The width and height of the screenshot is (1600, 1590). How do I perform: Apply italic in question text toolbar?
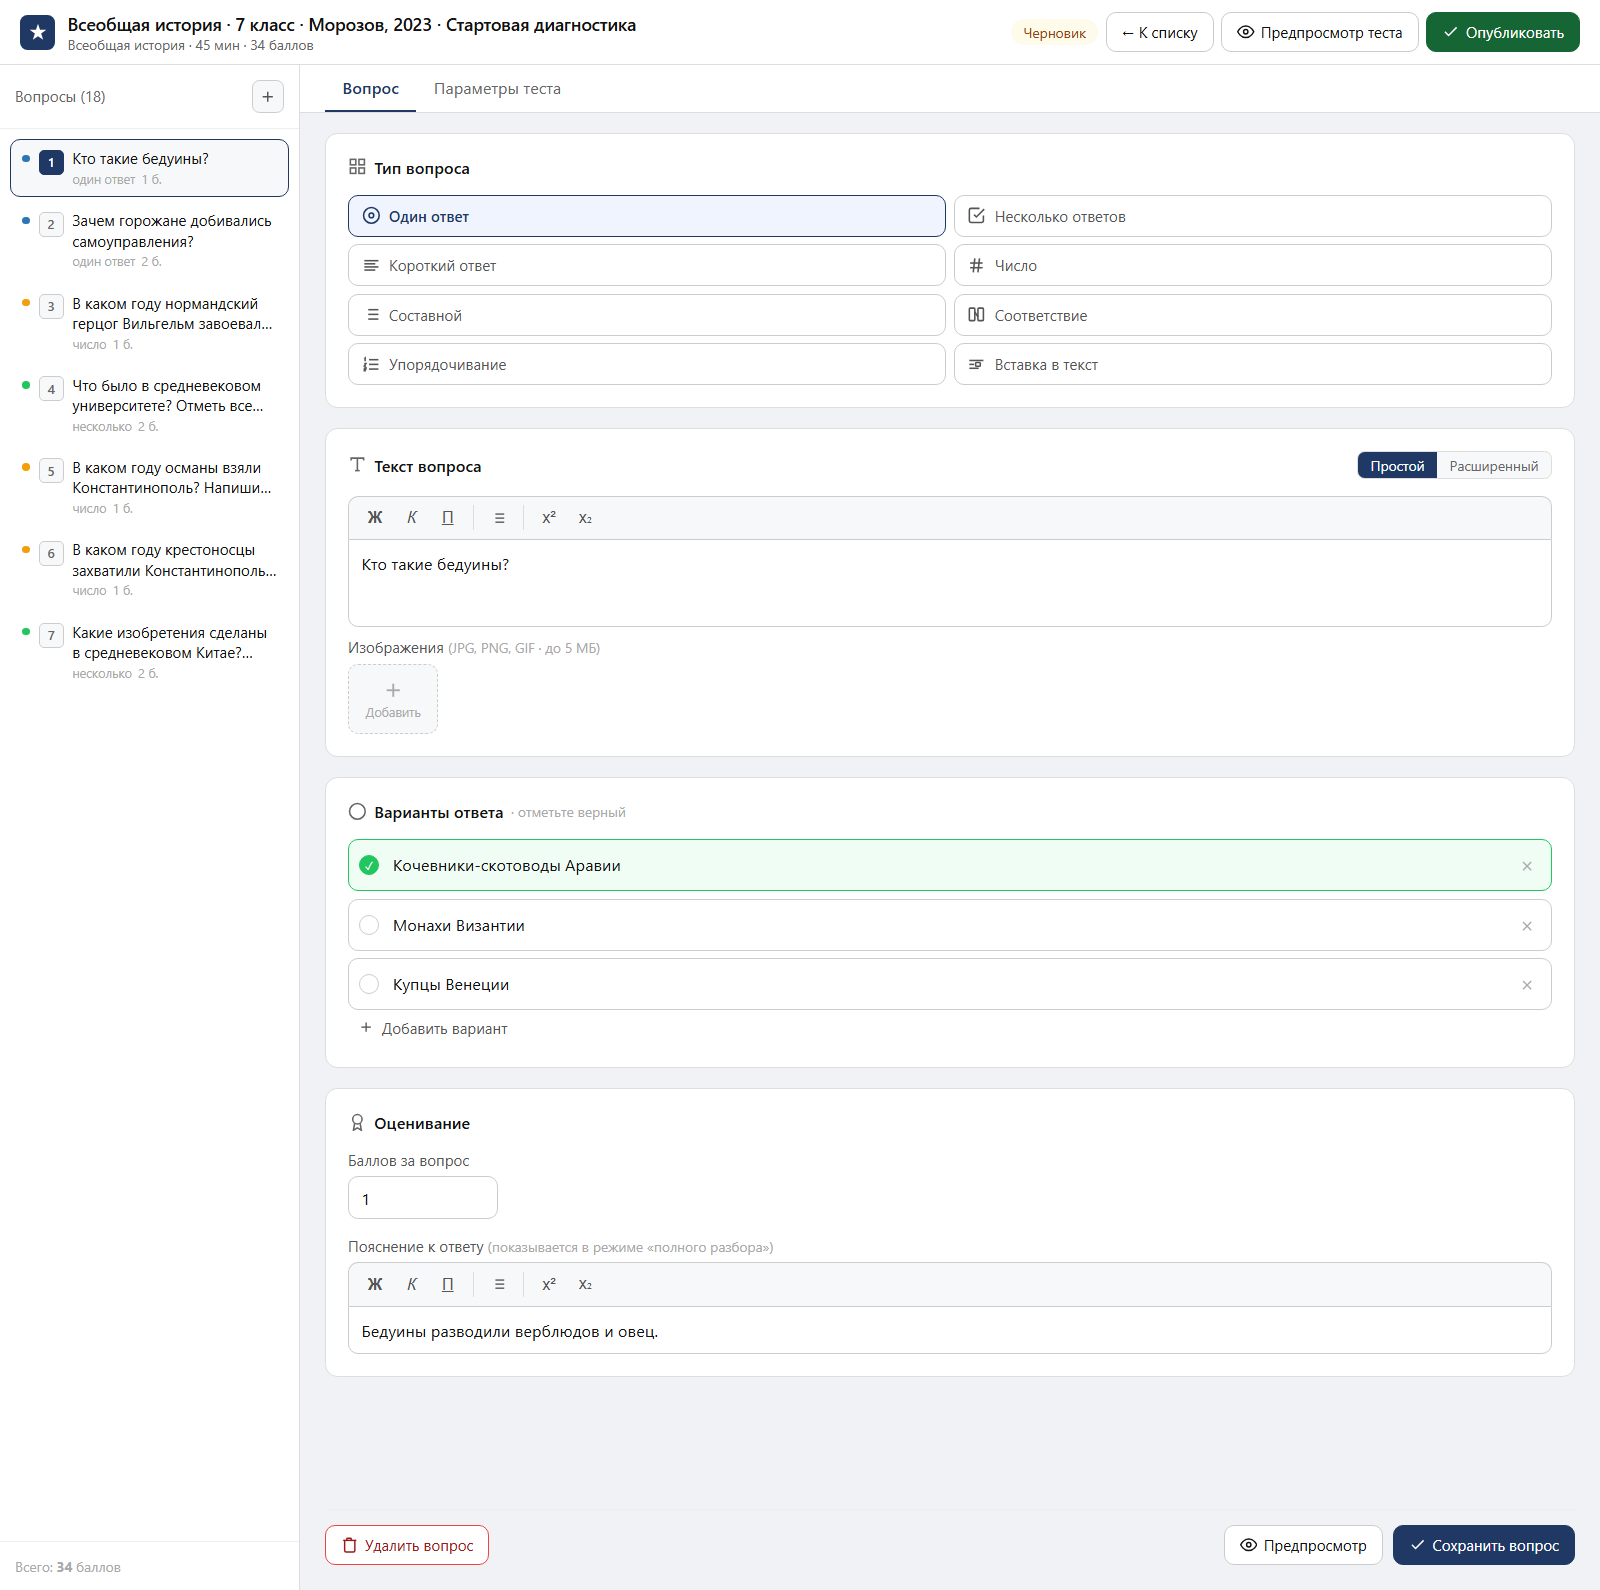pyautogui.click(x=412, y=518)
